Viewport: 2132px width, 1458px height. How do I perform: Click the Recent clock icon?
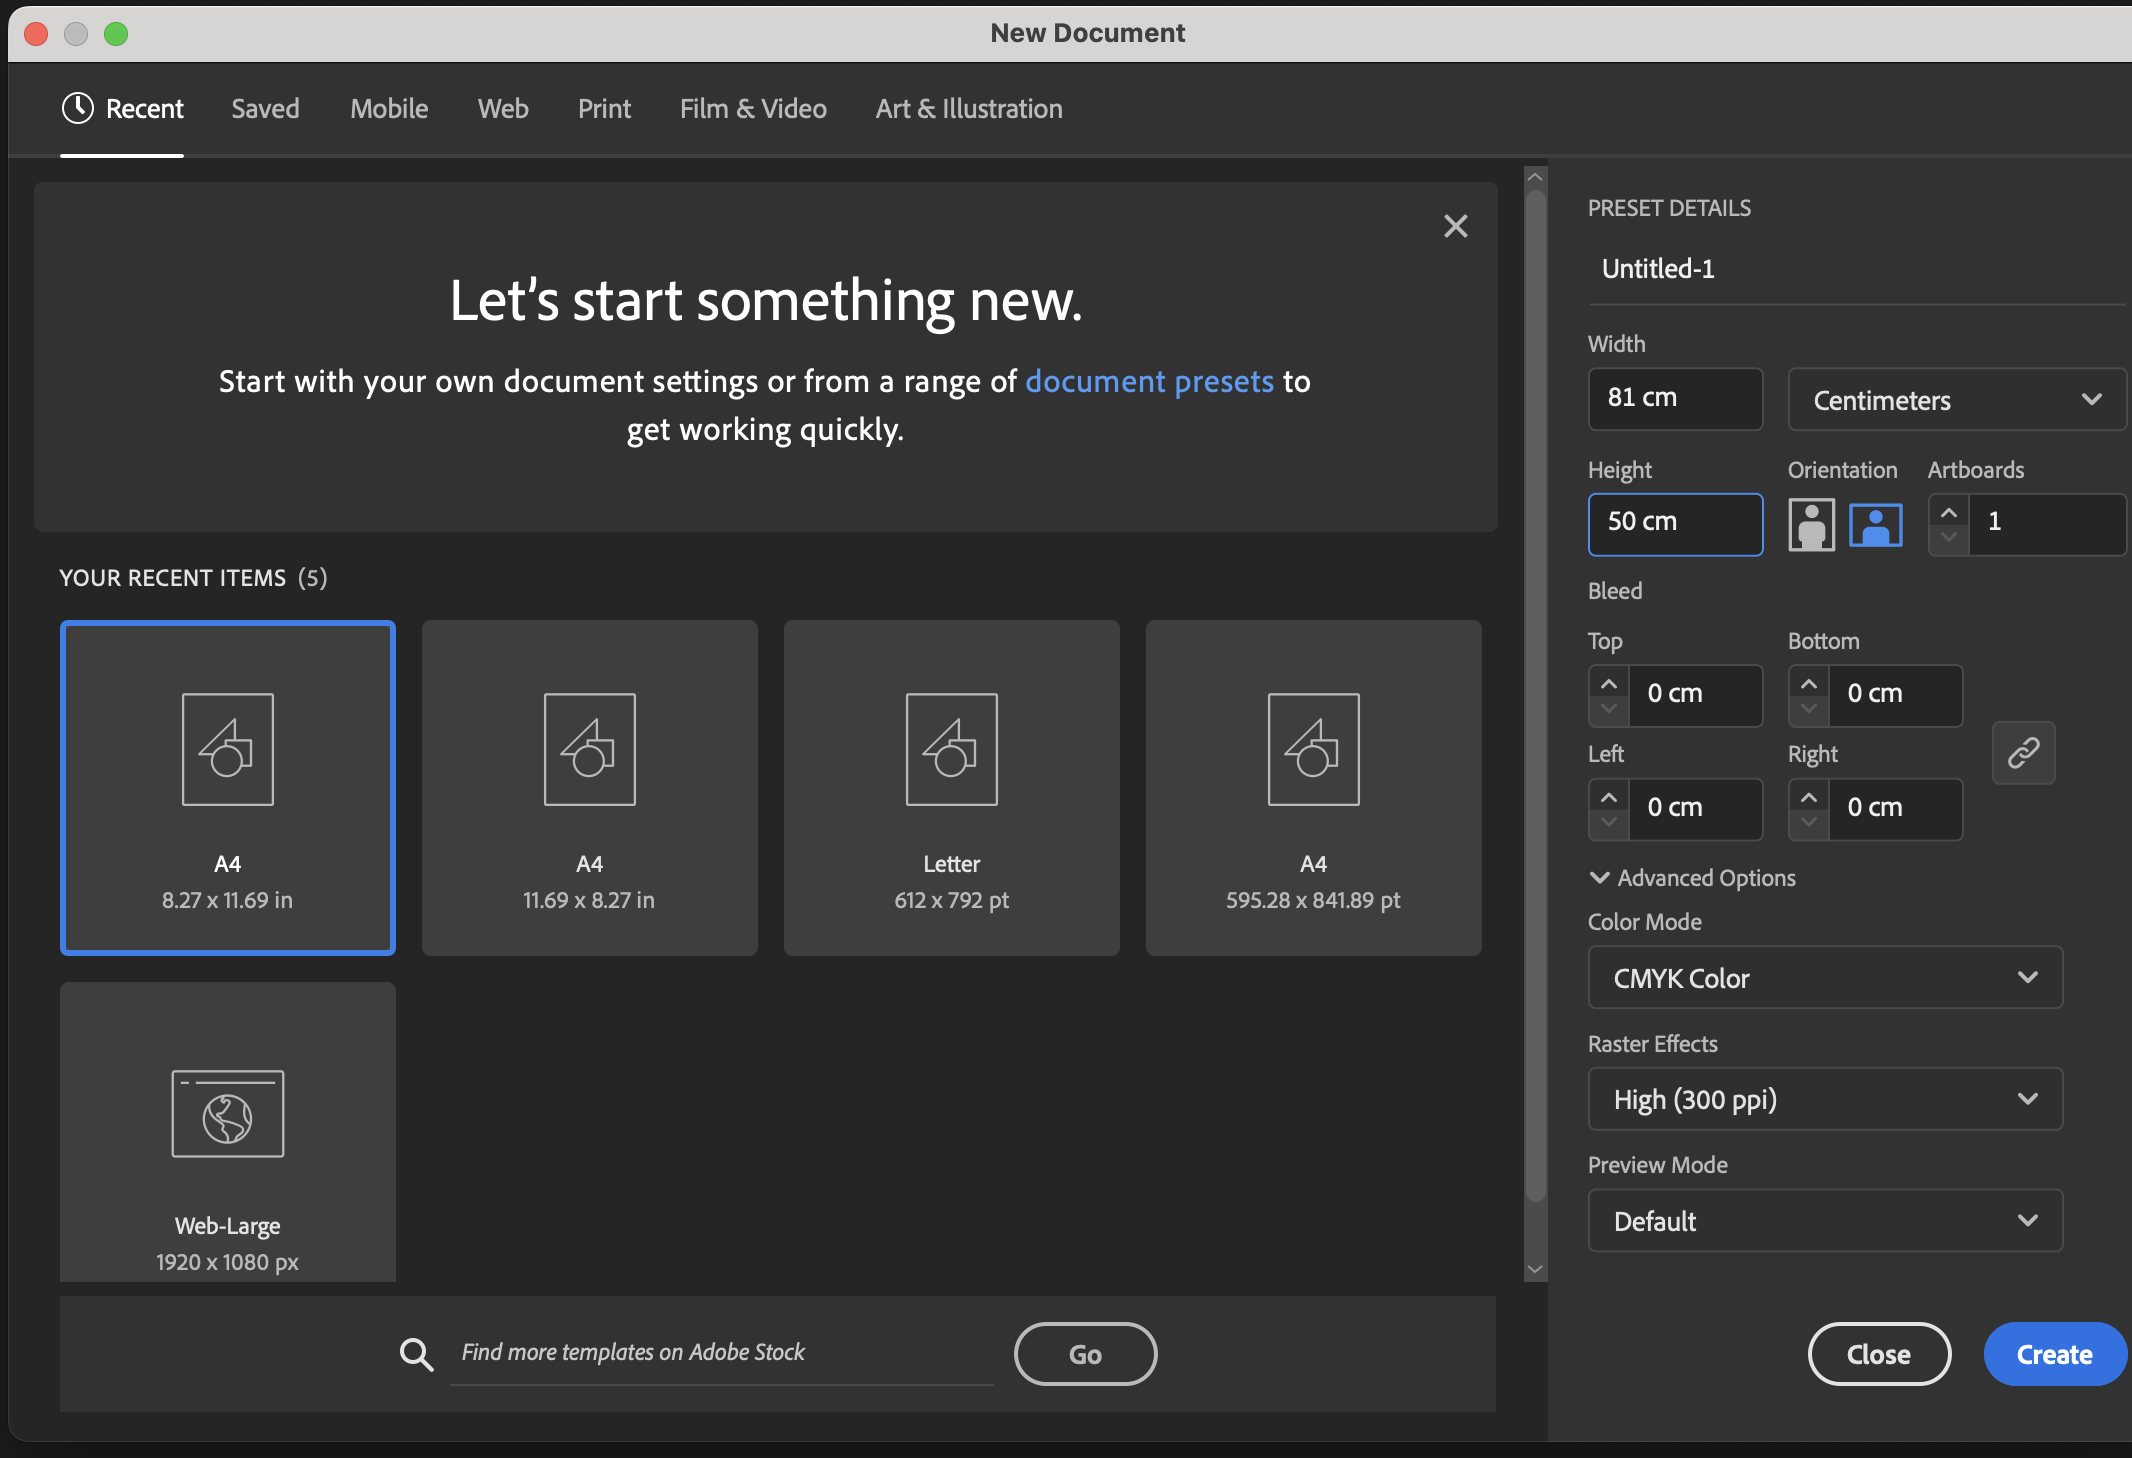click(78, 108)
